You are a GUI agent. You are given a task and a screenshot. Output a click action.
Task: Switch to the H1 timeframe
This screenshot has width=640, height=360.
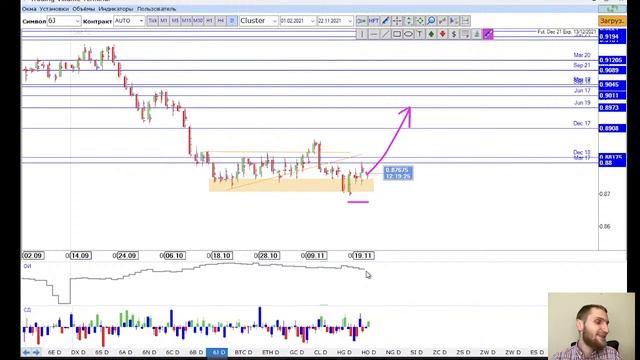(209, 20)
